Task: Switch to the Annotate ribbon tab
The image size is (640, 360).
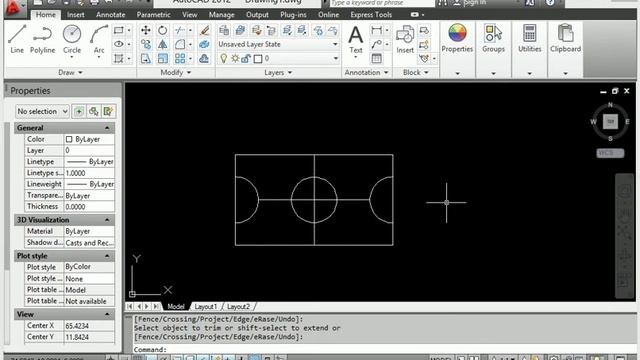Action: [x=111, y=15]
